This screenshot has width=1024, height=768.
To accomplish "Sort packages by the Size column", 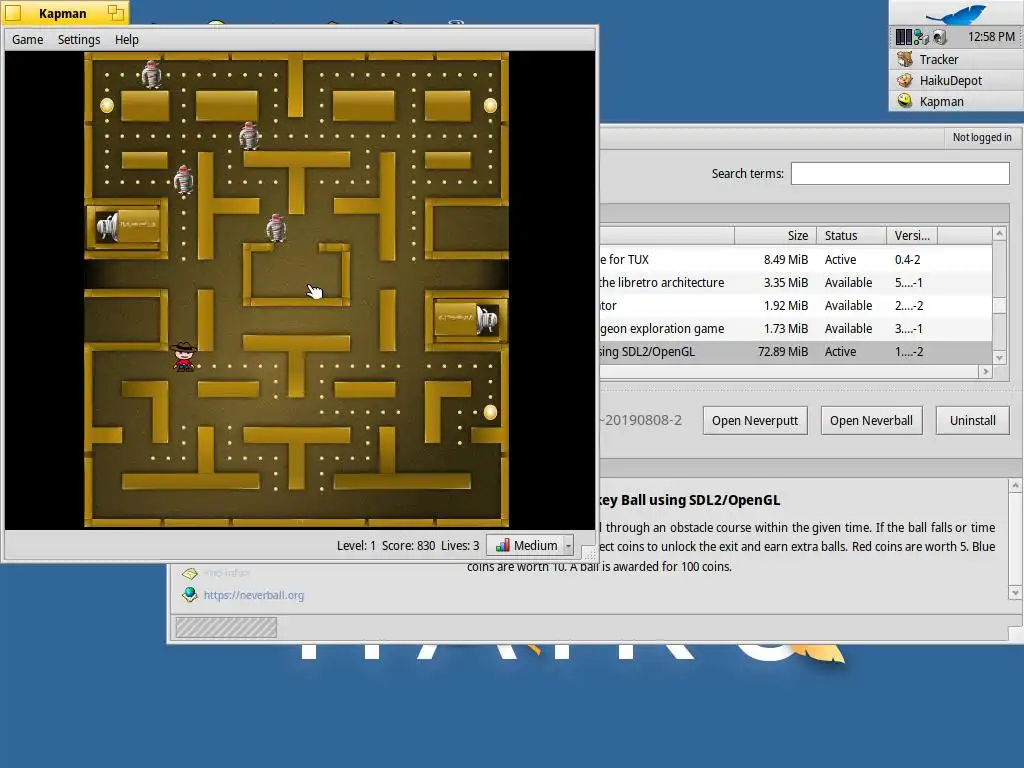I will click(775, 236).
